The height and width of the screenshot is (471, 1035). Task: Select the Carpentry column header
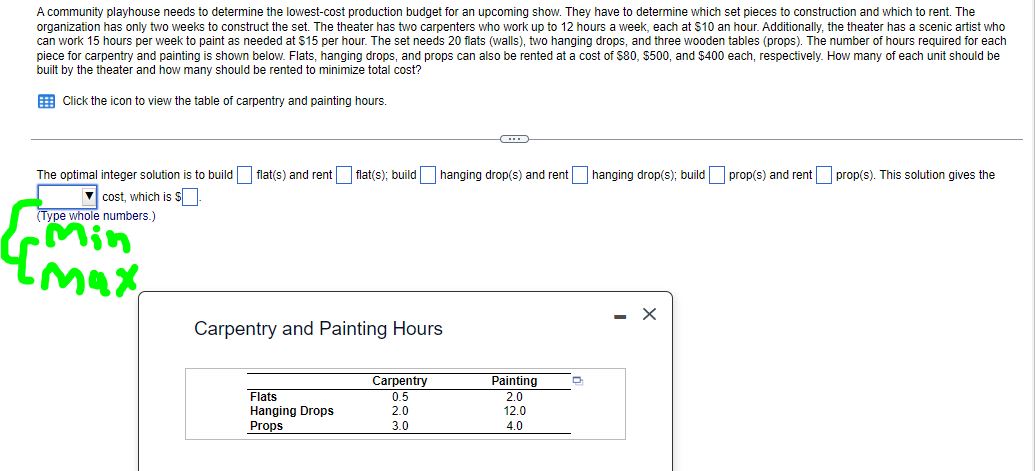(399, 381)
